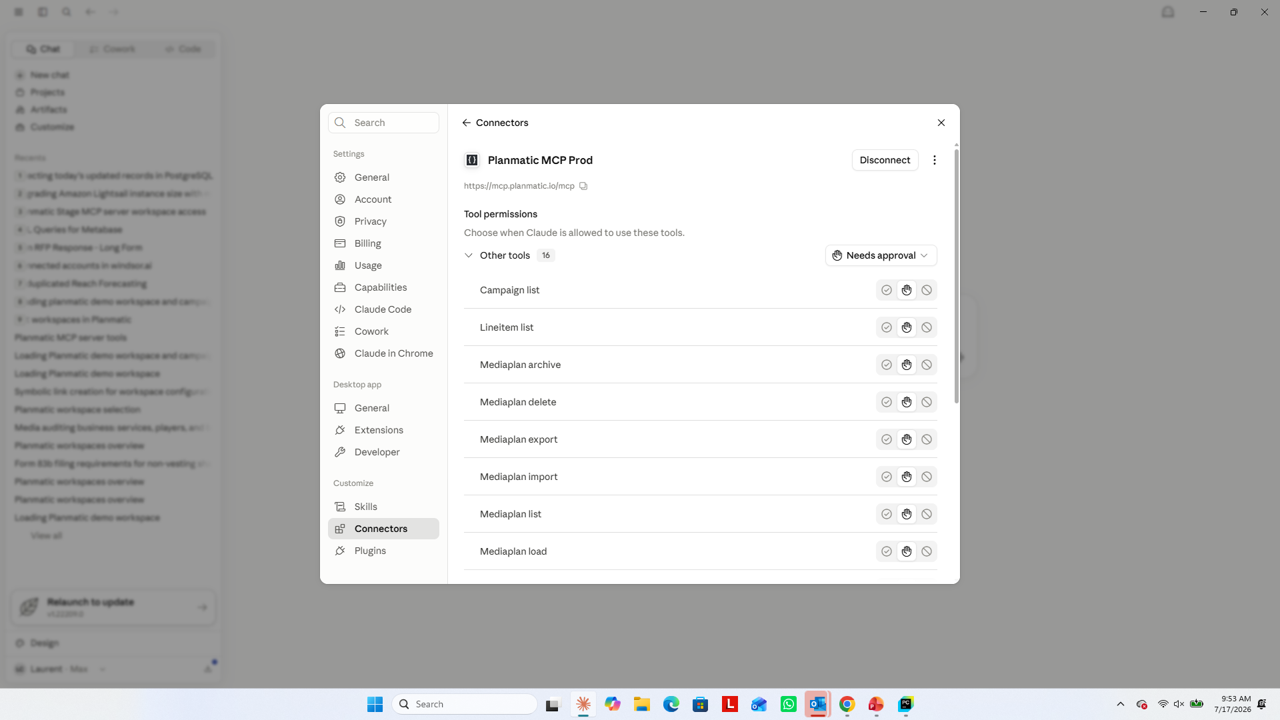Set Mediaplan import to always allow
Screen dimensions: 1280x720
[x=887, y=477]
